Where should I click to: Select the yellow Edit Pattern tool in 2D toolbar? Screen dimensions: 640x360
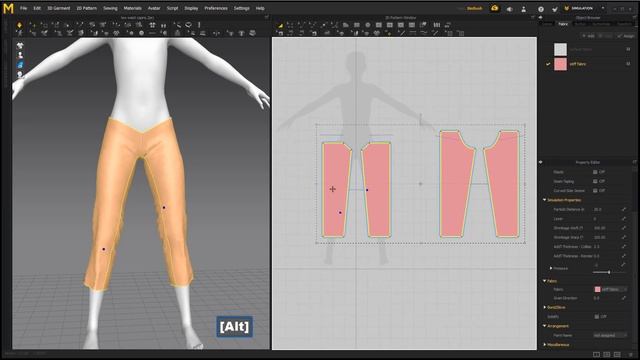281,25
